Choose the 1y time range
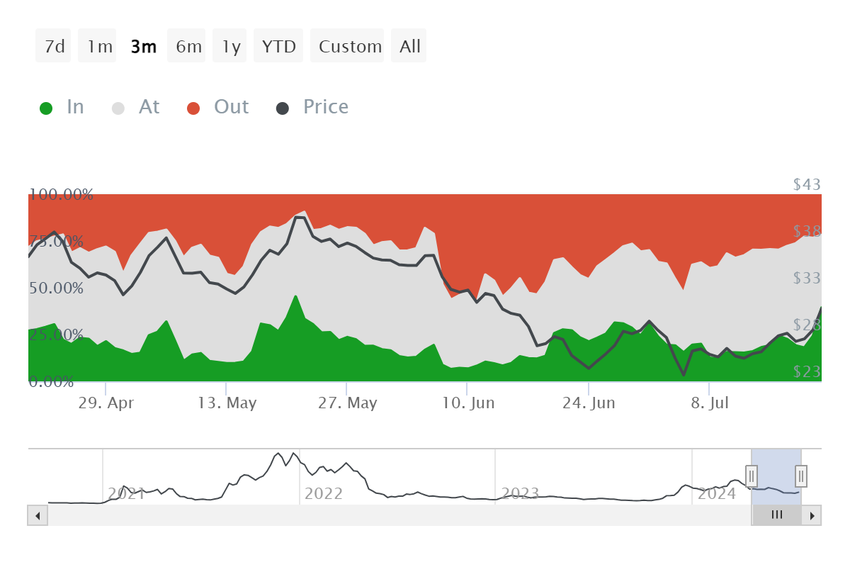Image resolution: width=850 pixels, height=567 pixels. tap(231, 46)
